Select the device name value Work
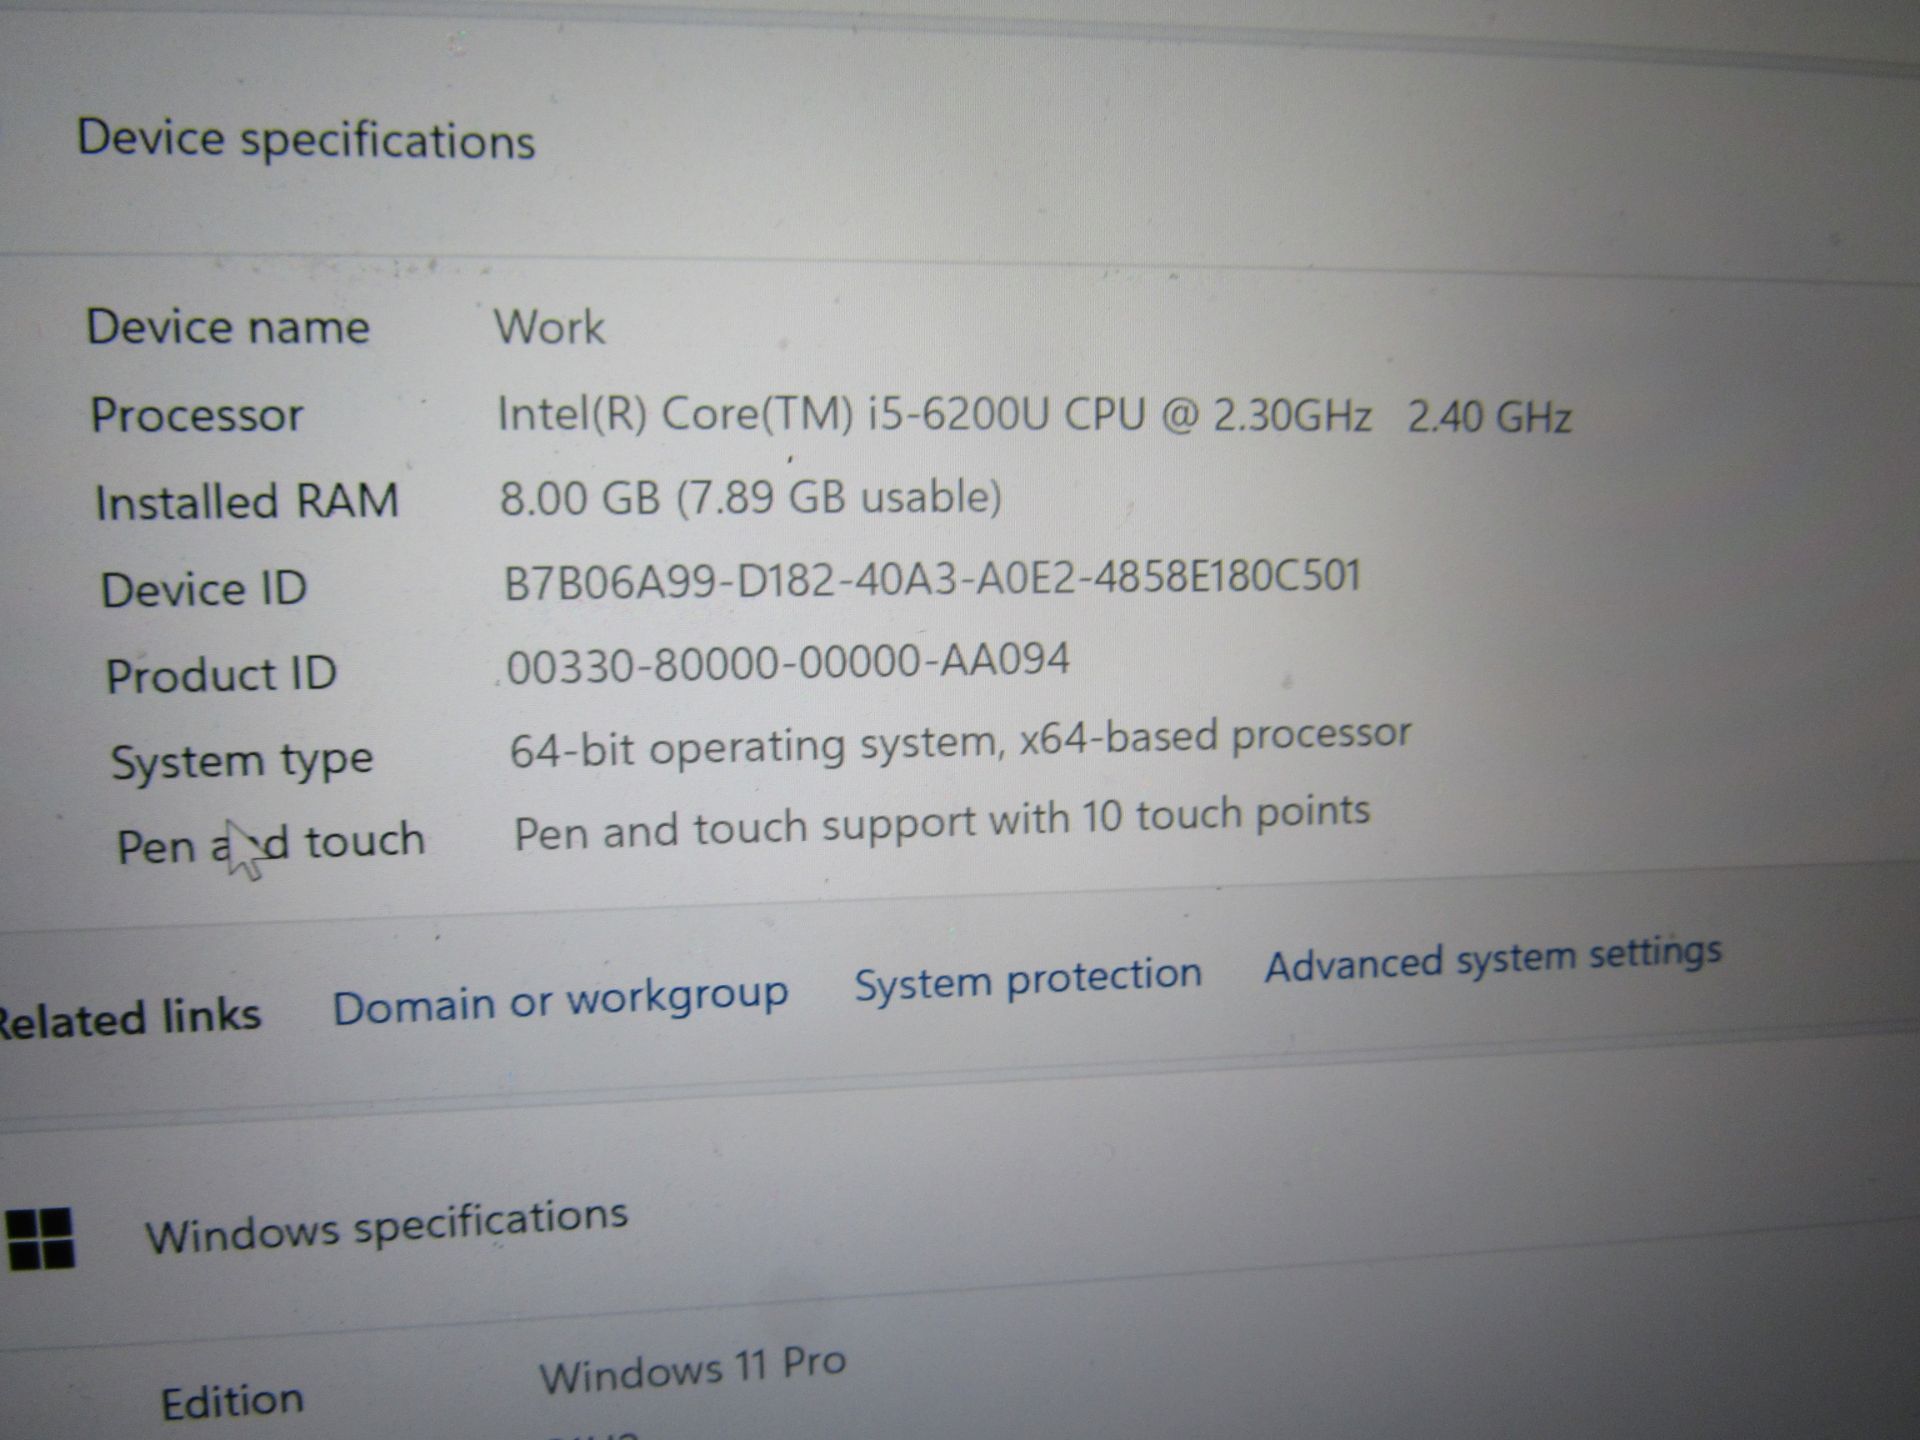Image resolution: width=1920 pixels, height=1440 pixels. (549, 327)
